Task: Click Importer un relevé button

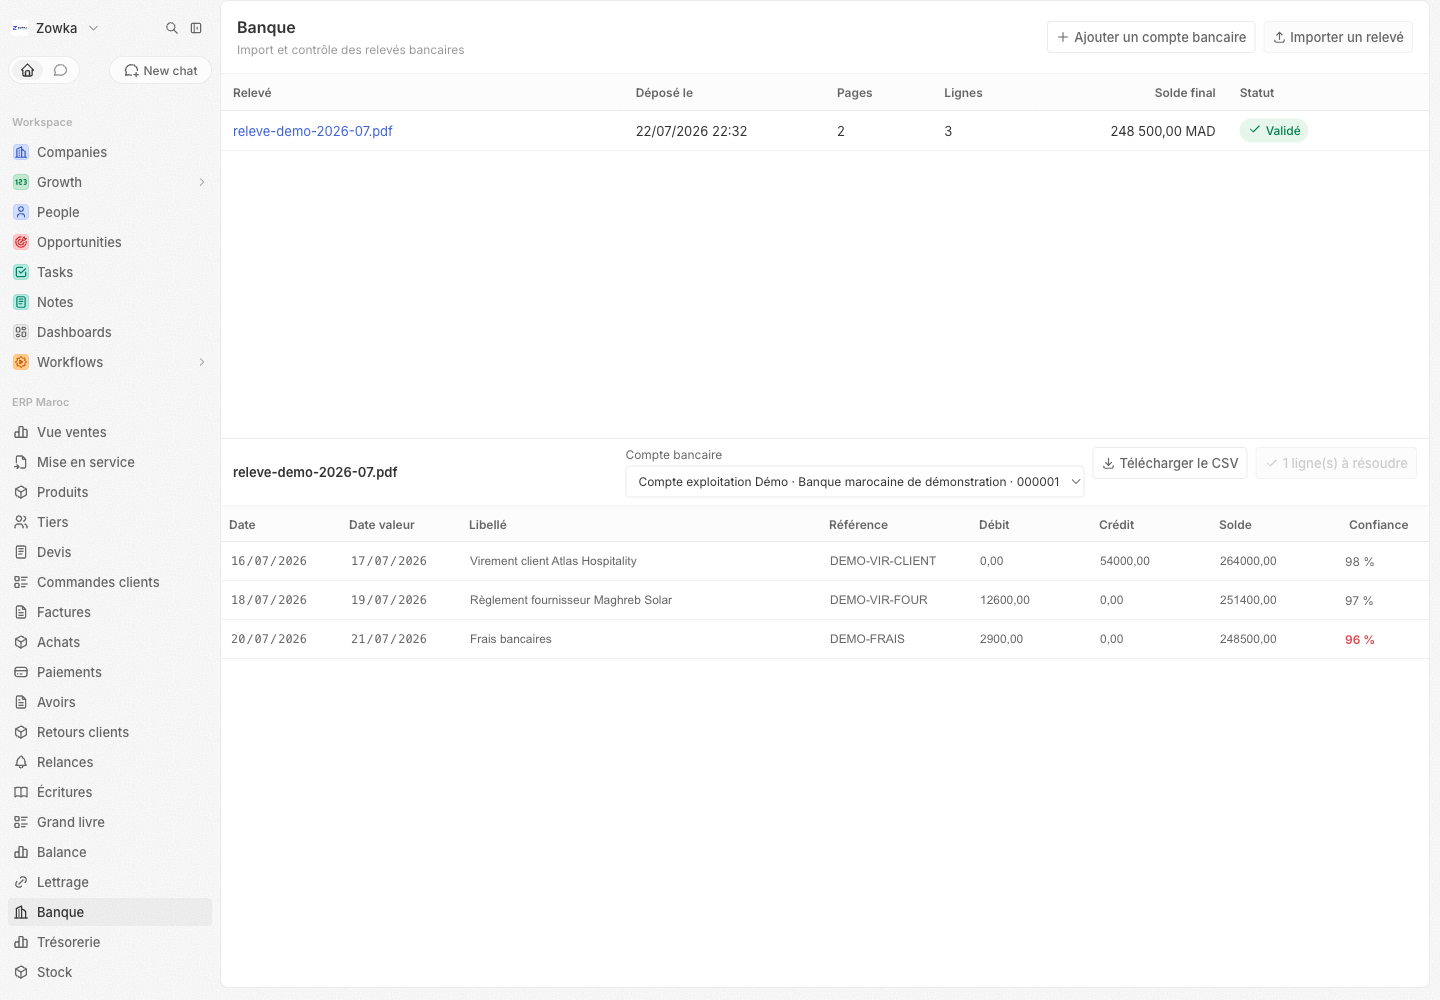Action: (1338, 37)
